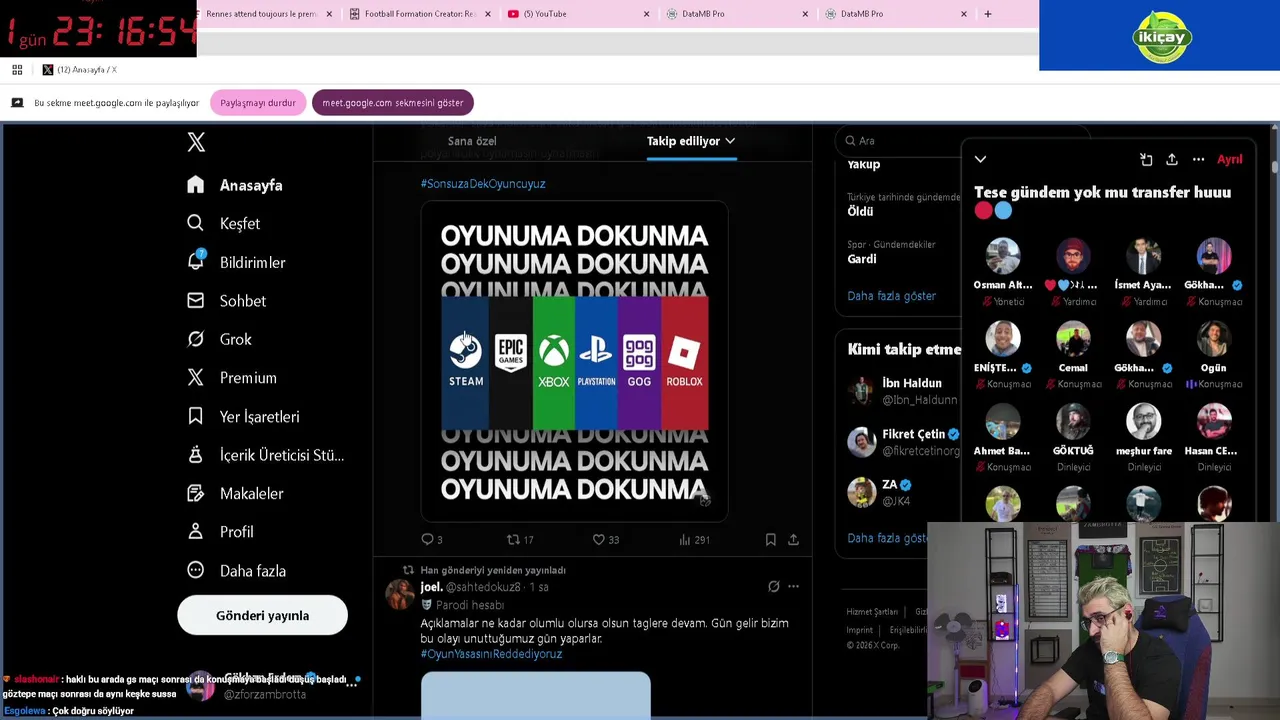Open the Fikret Çetin suggested profile
This screenshot has width=1280, height=720.
pos(903,442)
